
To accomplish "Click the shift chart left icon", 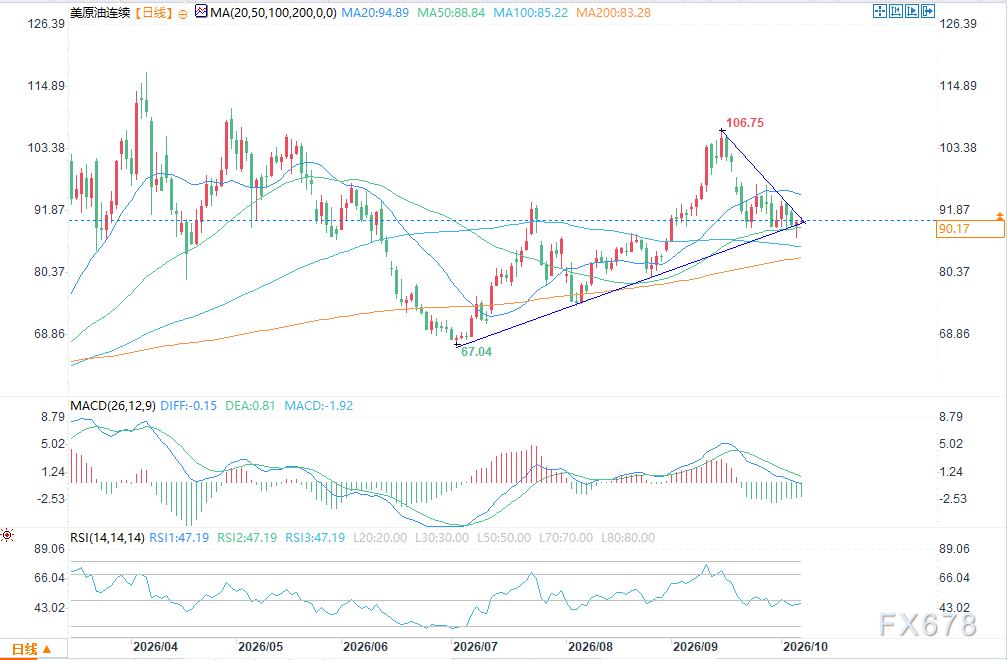I will point(896,11).
